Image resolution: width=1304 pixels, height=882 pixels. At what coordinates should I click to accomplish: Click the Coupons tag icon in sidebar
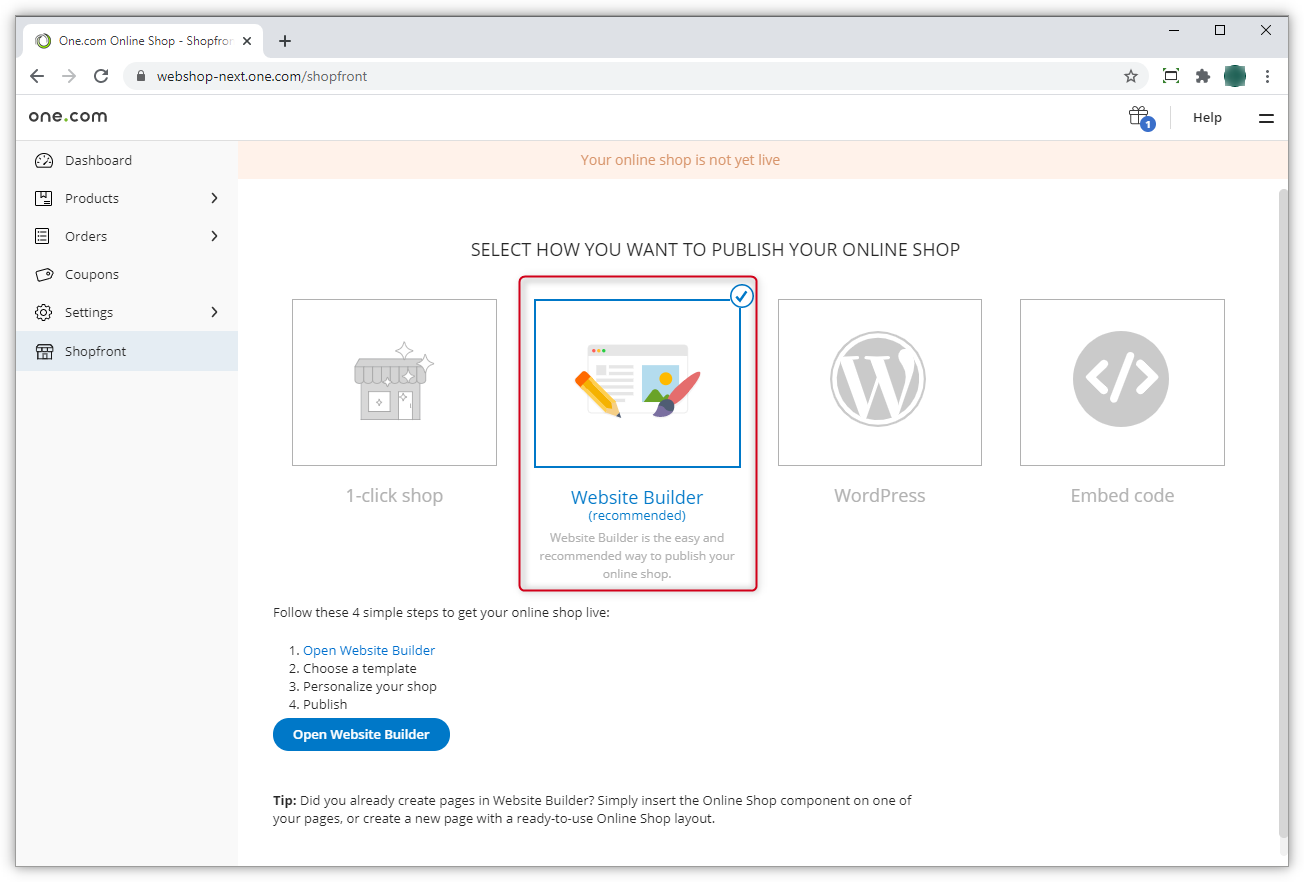pyautogui.click(x=43, y=274)
